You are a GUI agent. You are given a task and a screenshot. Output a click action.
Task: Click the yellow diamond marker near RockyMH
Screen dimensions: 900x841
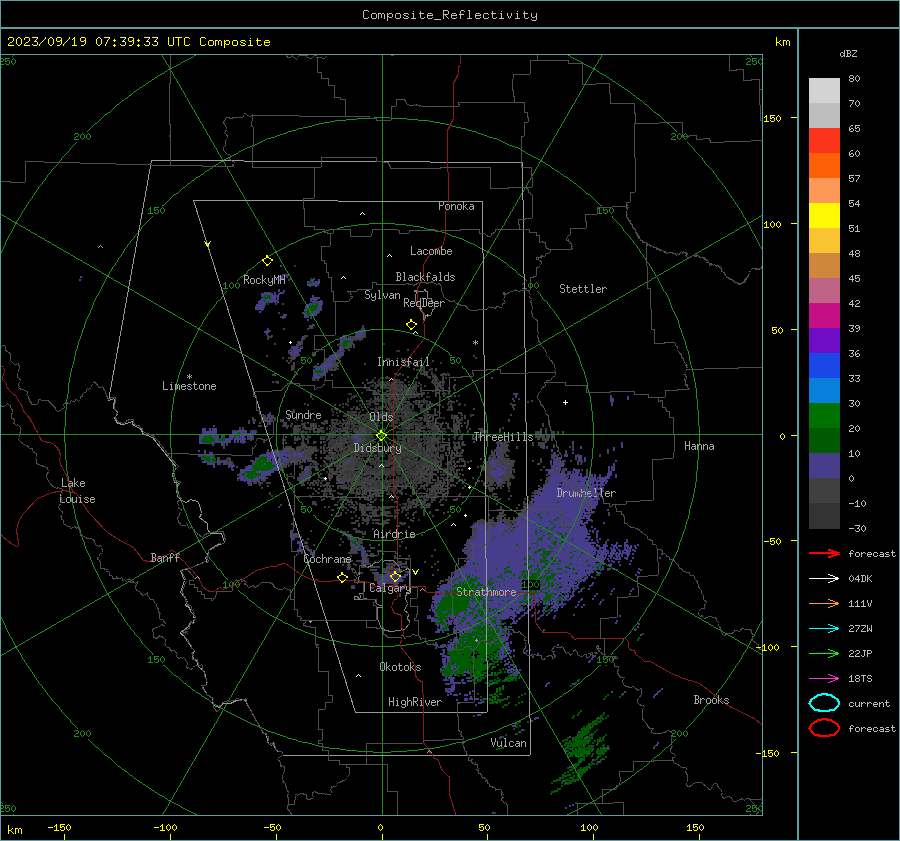point(267,261)
